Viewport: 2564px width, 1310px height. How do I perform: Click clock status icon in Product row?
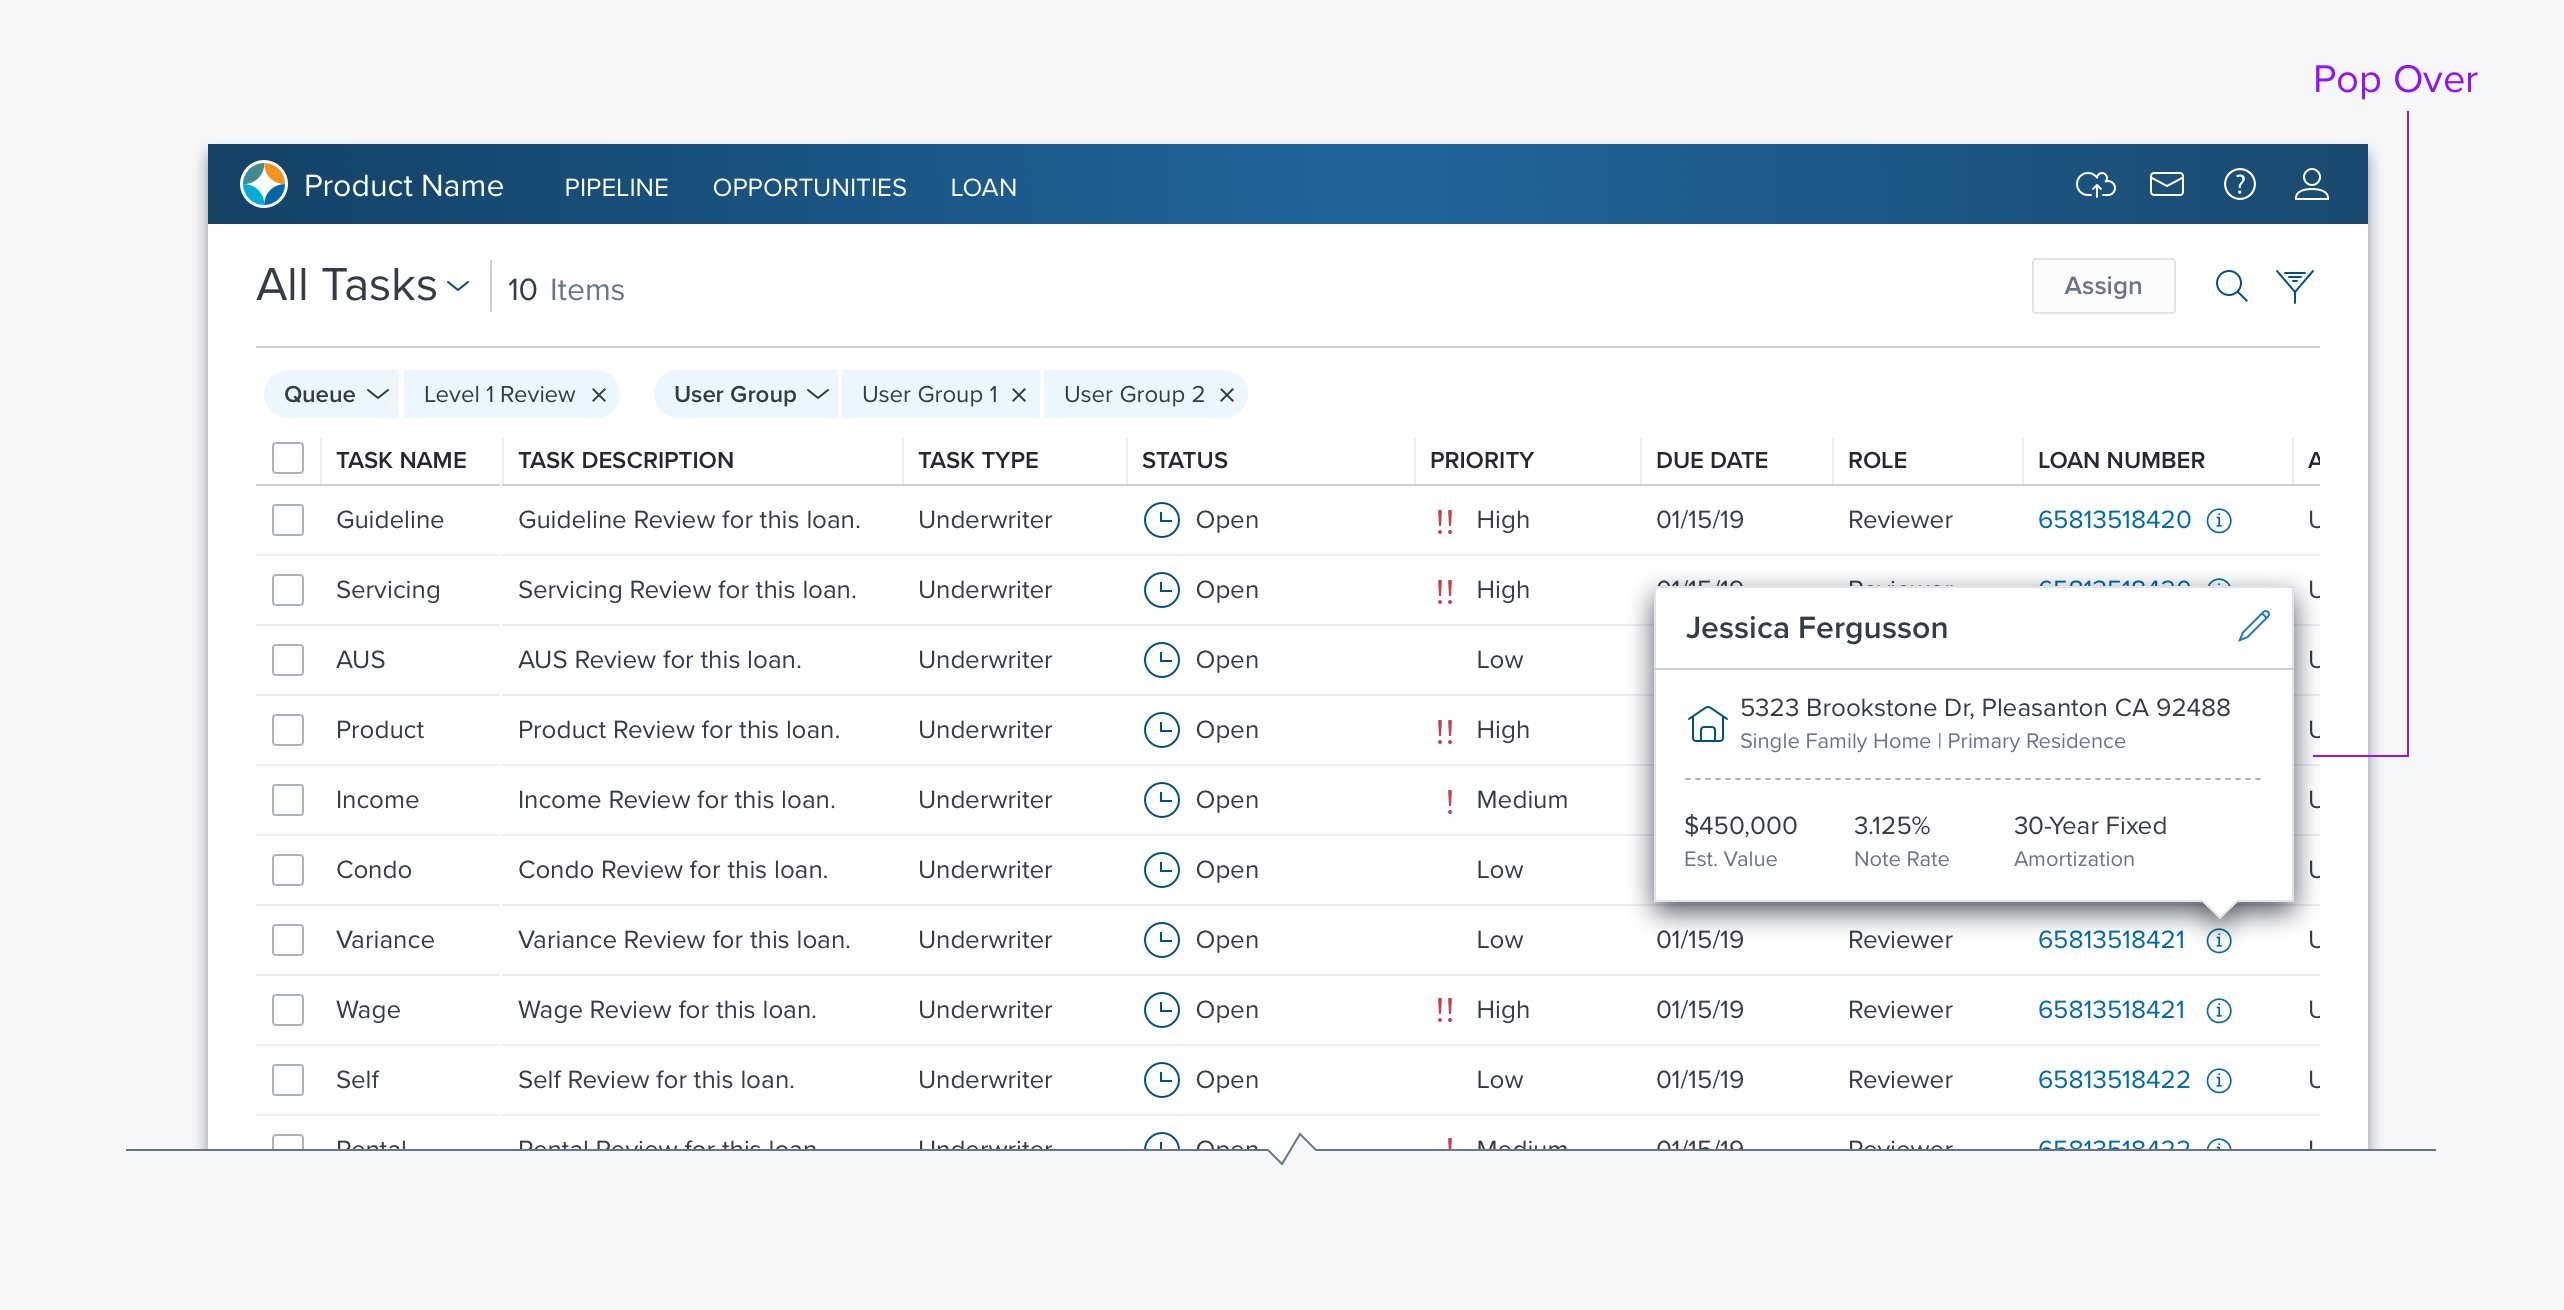coord(1161,730)
